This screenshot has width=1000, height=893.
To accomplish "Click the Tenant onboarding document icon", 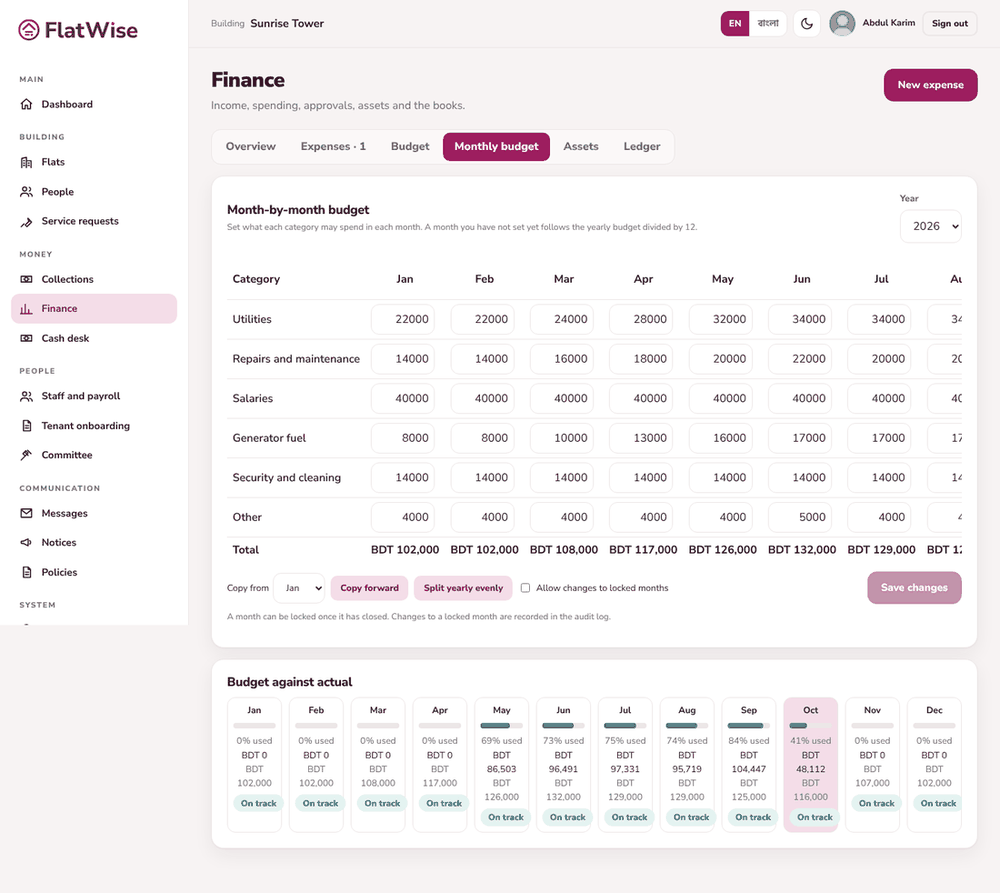I will tap(26, 425).
